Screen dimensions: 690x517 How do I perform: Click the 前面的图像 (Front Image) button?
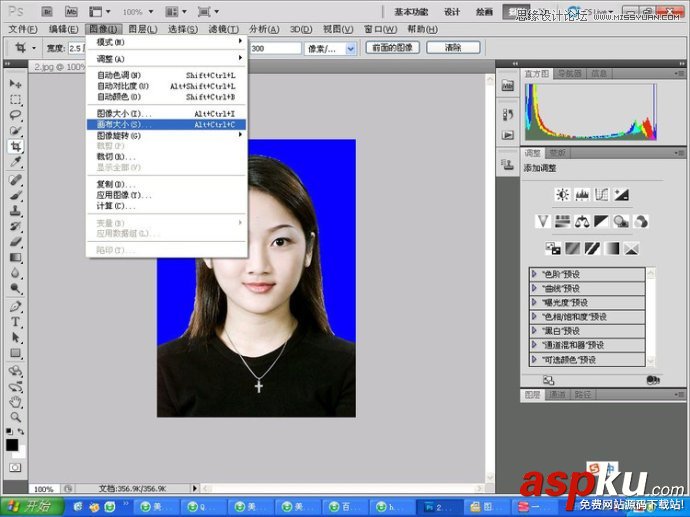click(392, 48)
